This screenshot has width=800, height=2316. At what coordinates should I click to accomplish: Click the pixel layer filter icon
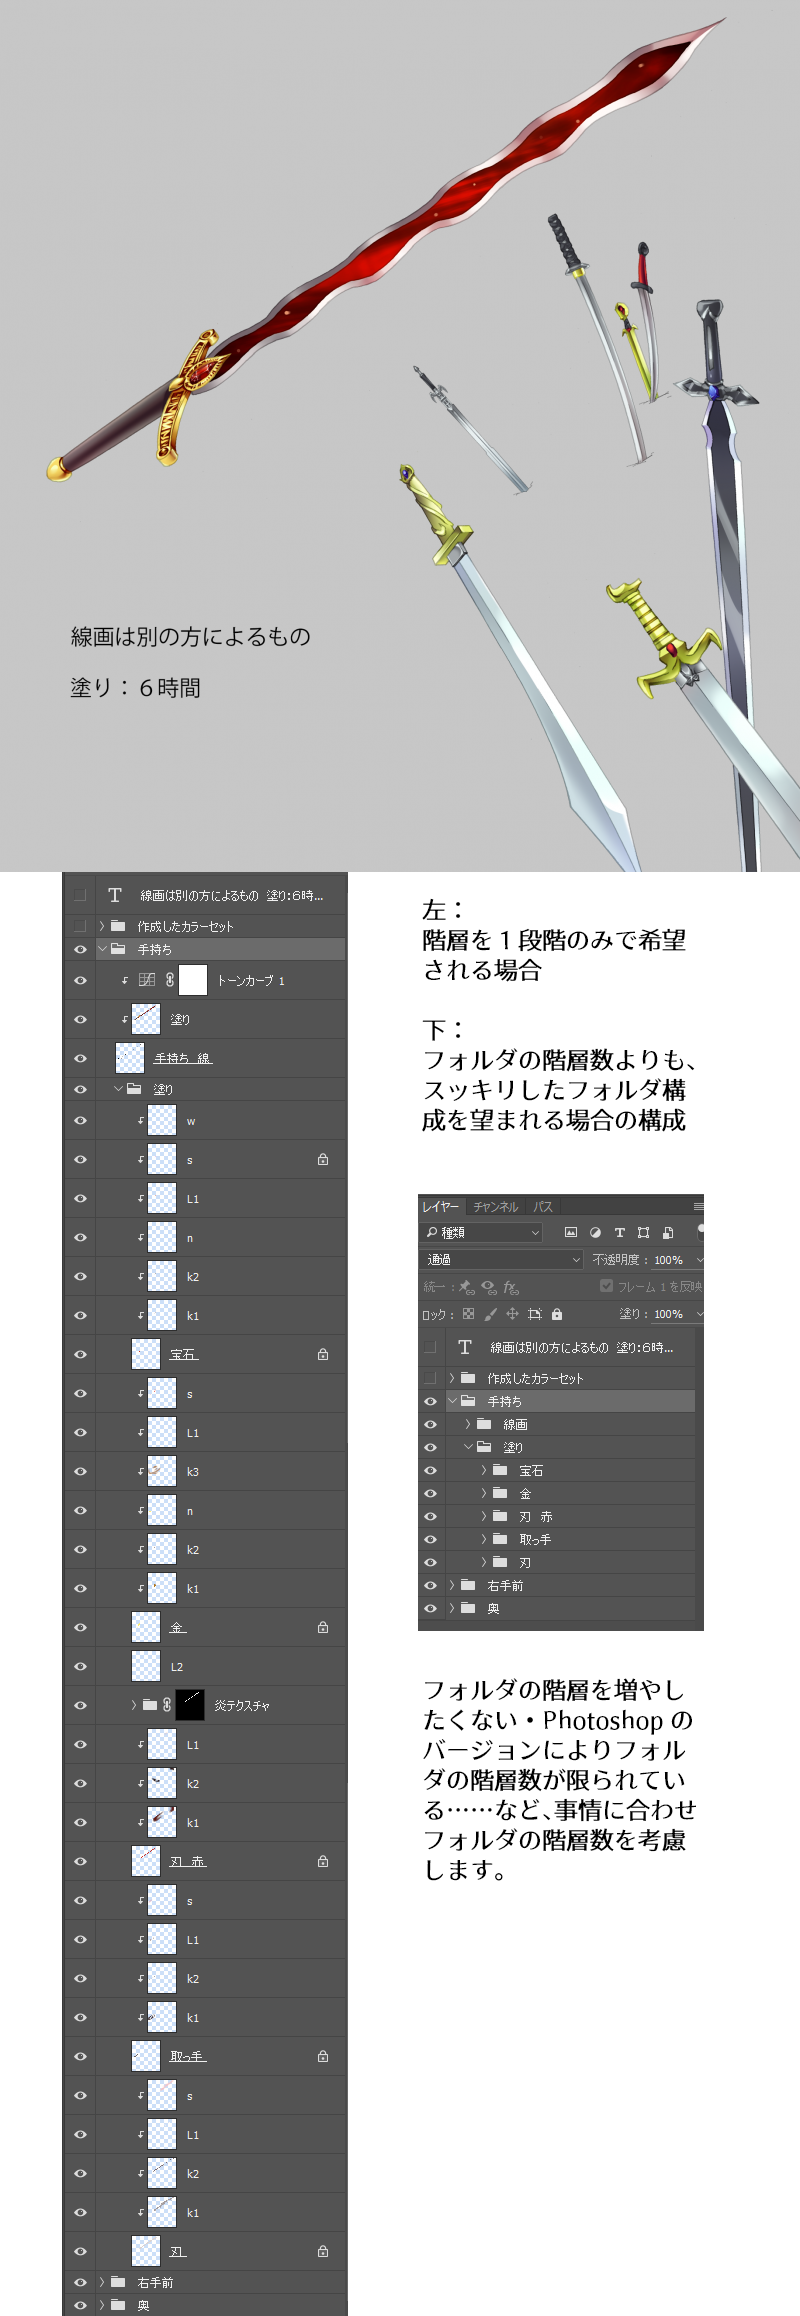571,1233
